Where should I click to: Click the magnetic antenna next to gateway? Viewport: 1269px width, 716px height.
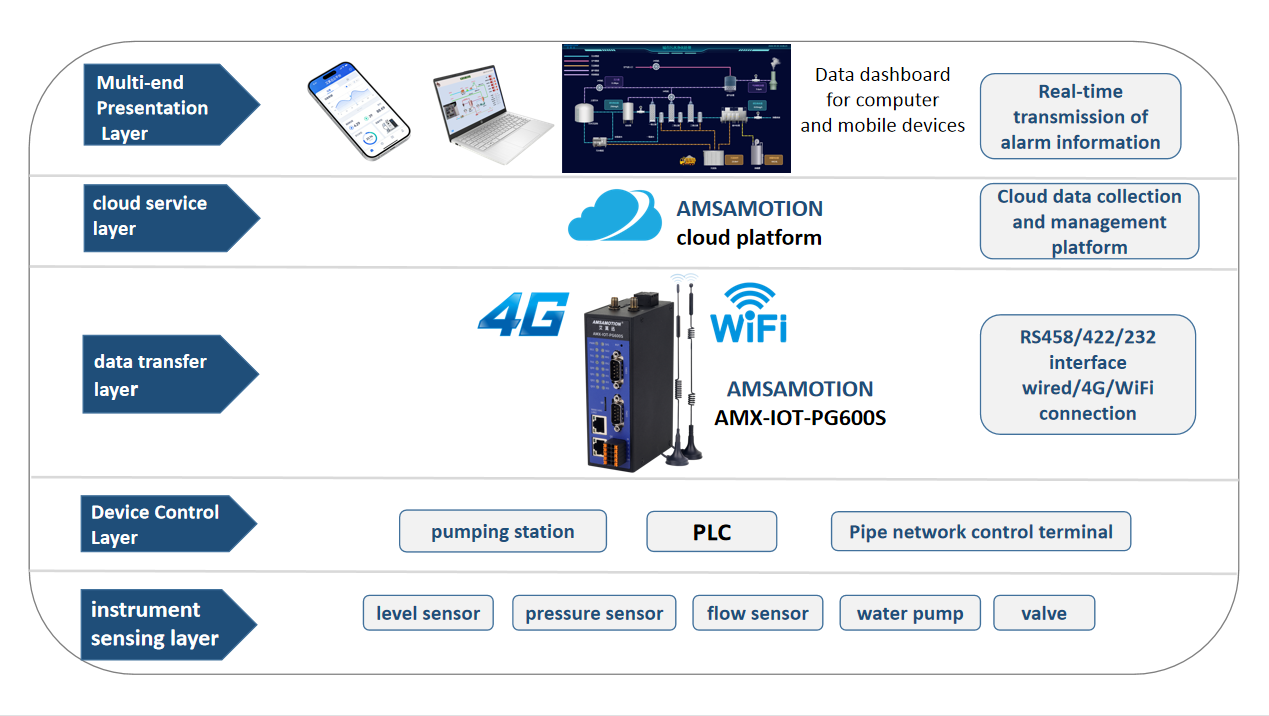coord(685,370)
